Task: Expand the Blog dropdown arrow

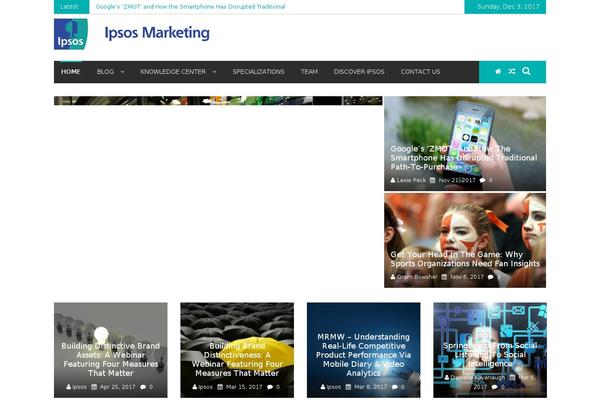Action: (x=122, y=72)
